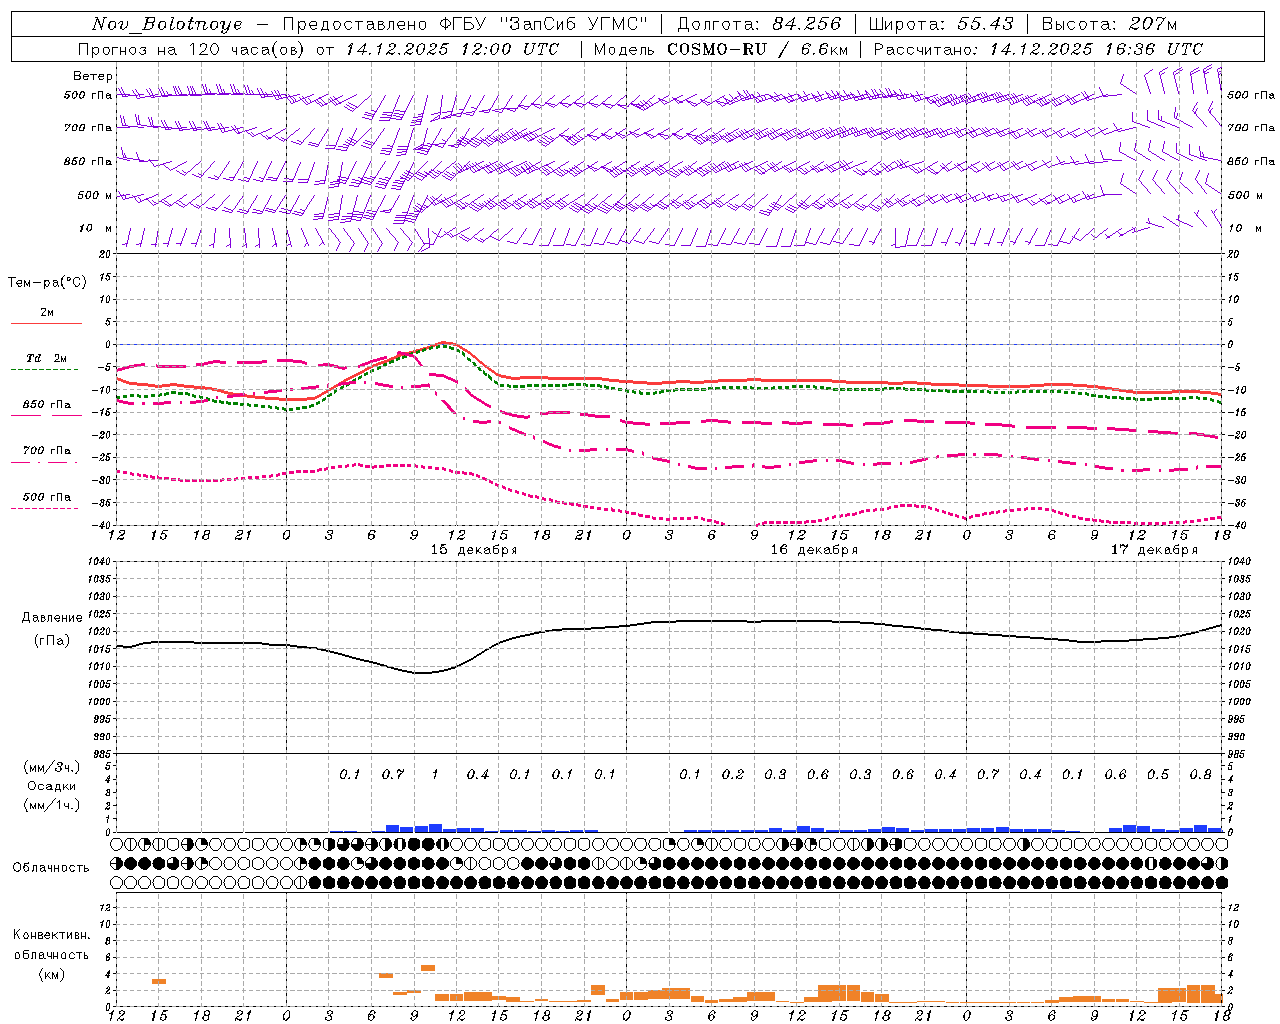Click the Рассчитано: 14.12.2025 16:36 UTC timestamp
Viewport: 1280px width, 1024px height.
click(1038, 49)
